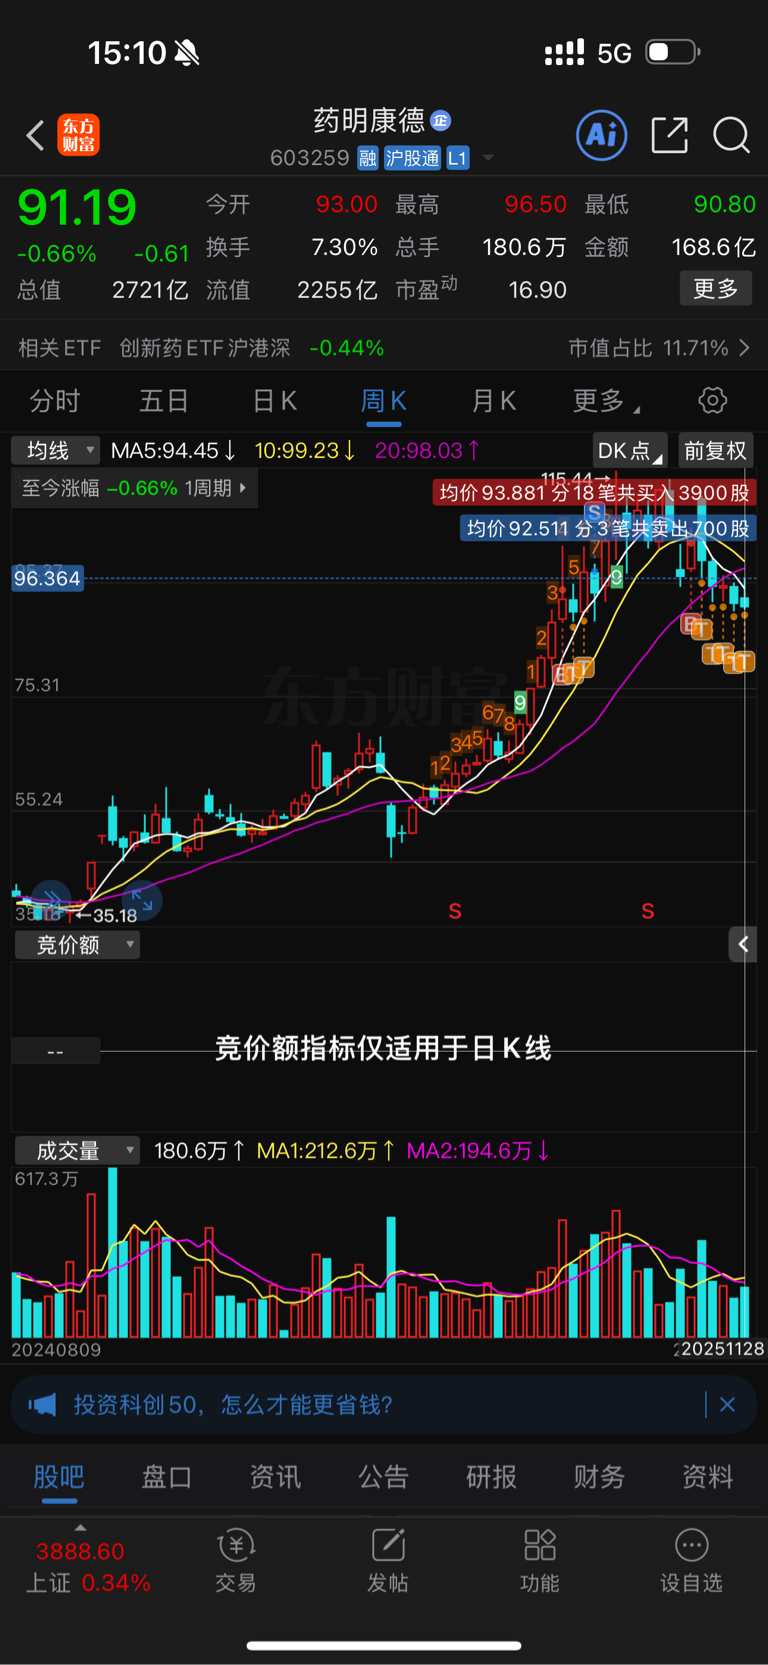Tap the first red S marker
The width and height of the screenshot is (768, 1665).
tap(455, 911)
